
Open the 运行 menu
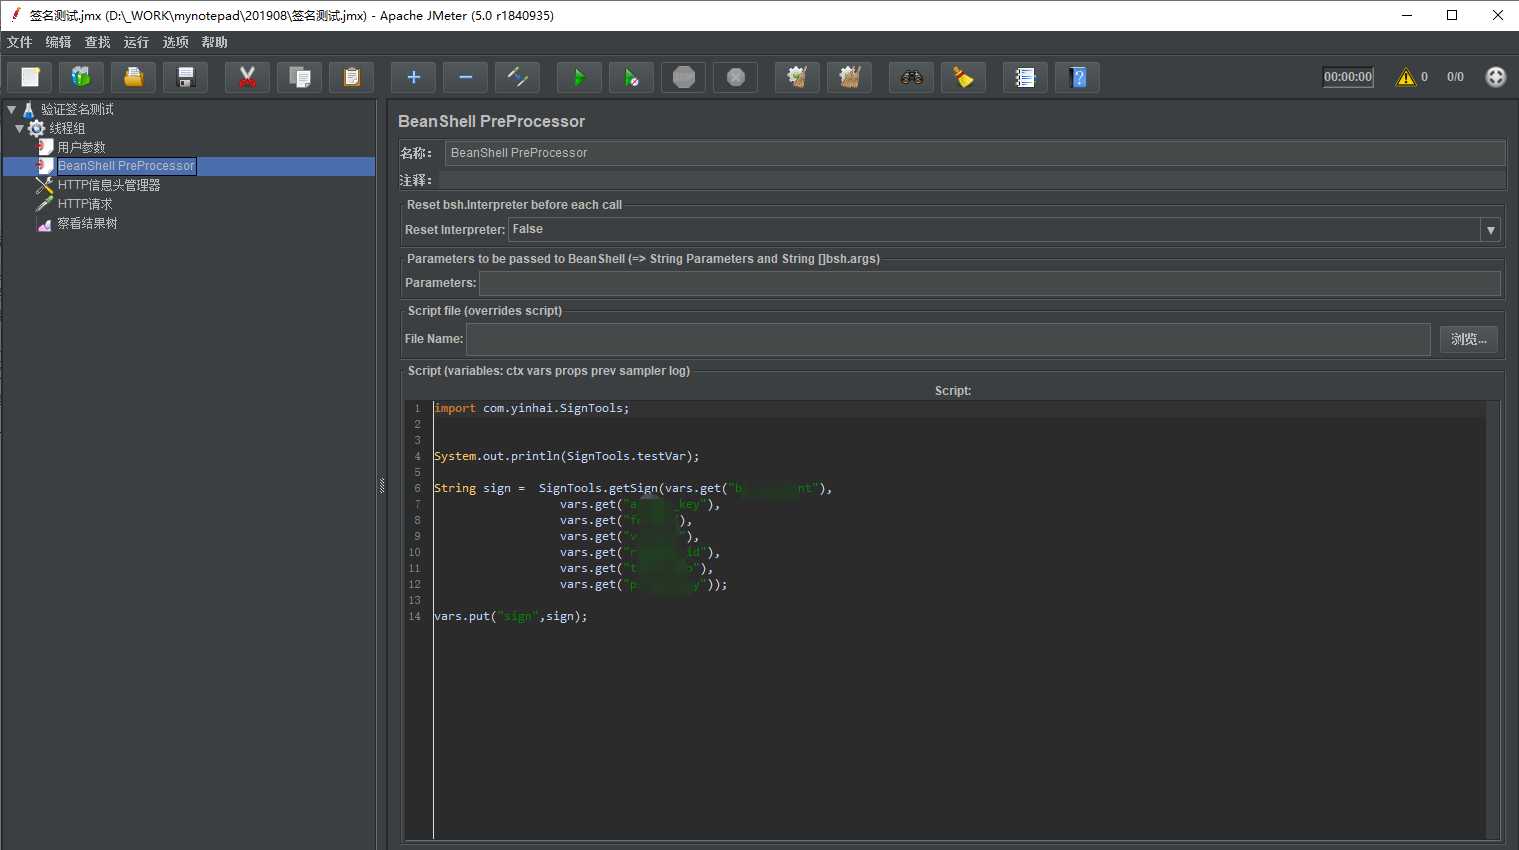(x=136, y=42)
